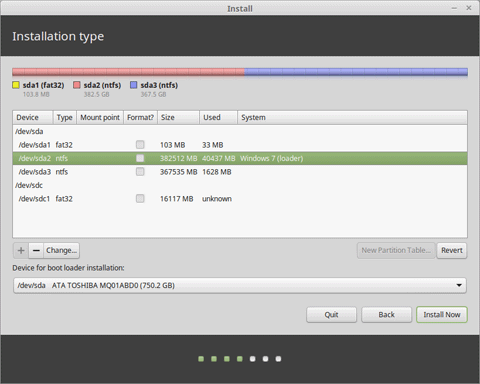
Task: Sort by the Size column header
Action: click(178, 118)
